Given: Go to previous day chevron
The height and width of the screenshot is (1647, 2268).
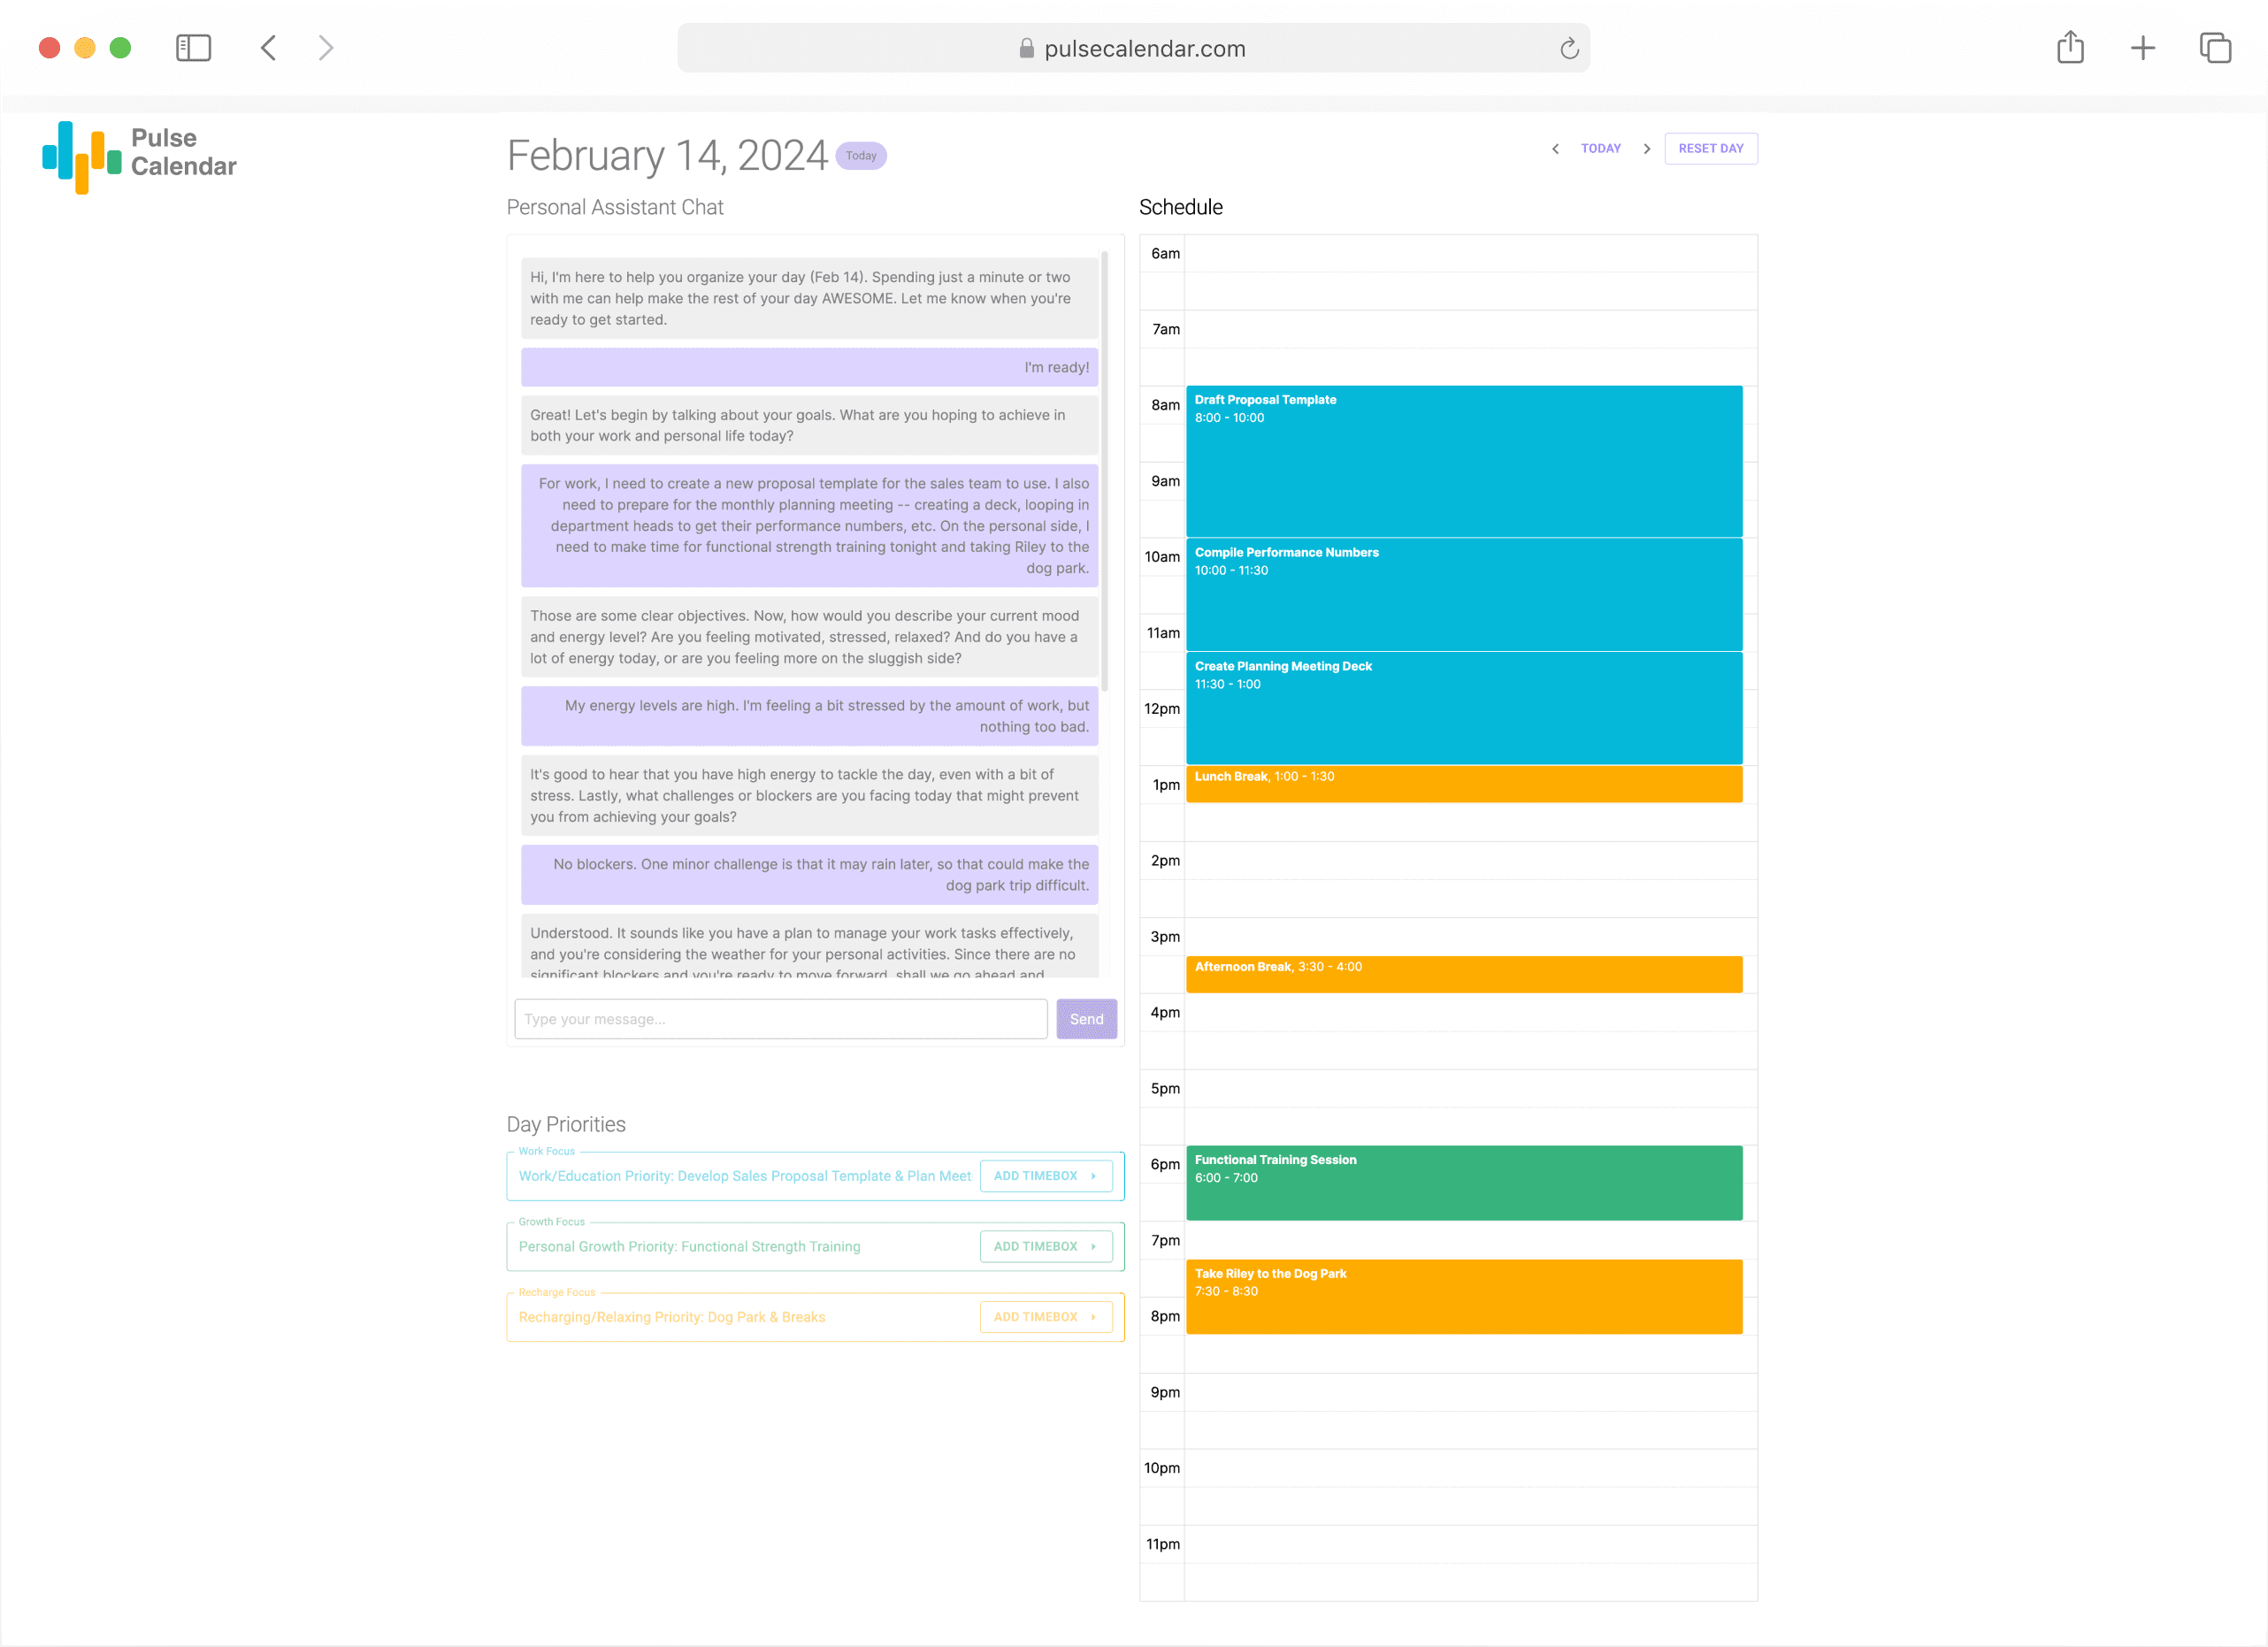Looking at the screenshot, I should (x=1555, y=149).
